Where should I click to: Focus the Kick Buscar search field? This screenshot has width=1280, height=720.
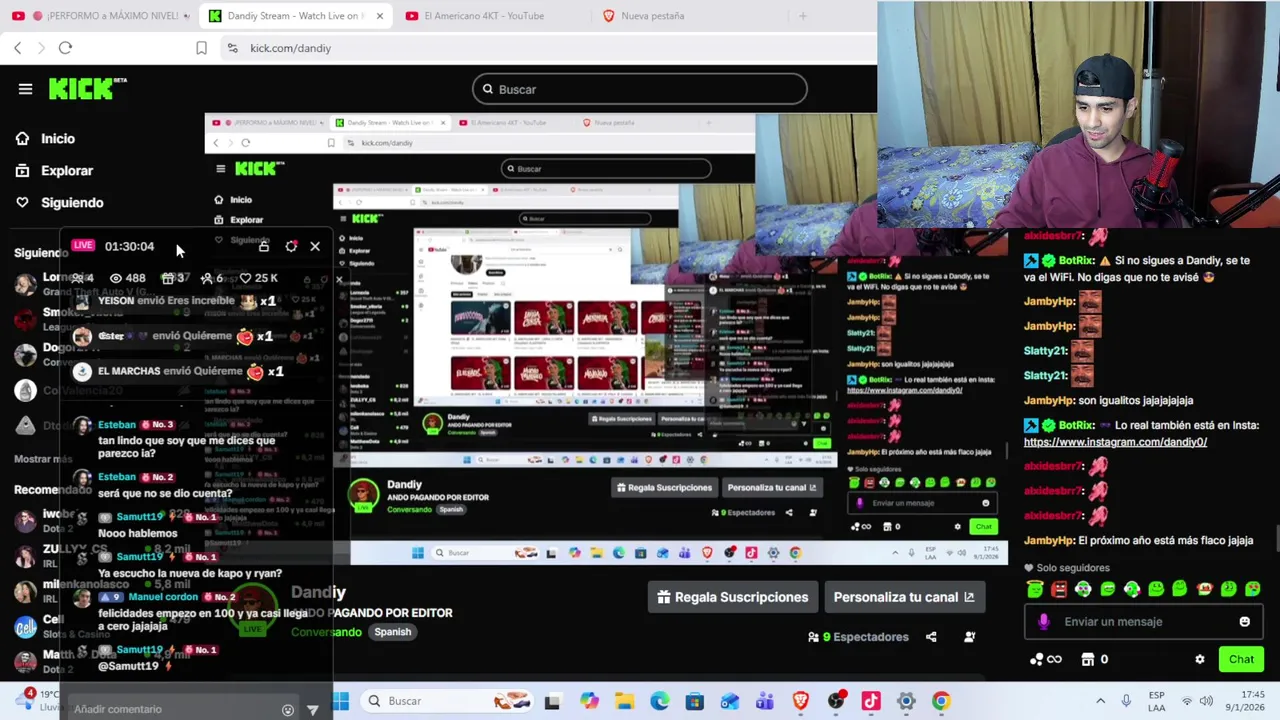(x=640, y=89)
